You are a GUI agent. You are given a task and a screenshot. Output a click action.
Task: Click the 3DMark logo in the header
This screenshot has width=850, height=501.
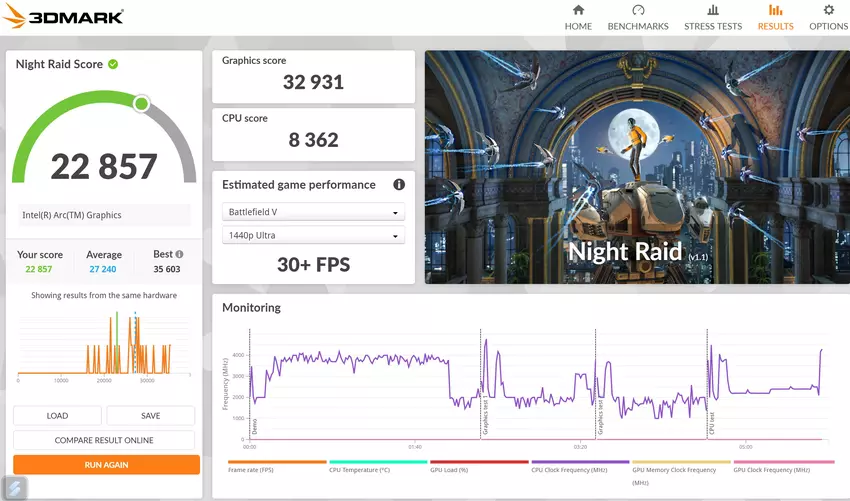coord(64,17)
